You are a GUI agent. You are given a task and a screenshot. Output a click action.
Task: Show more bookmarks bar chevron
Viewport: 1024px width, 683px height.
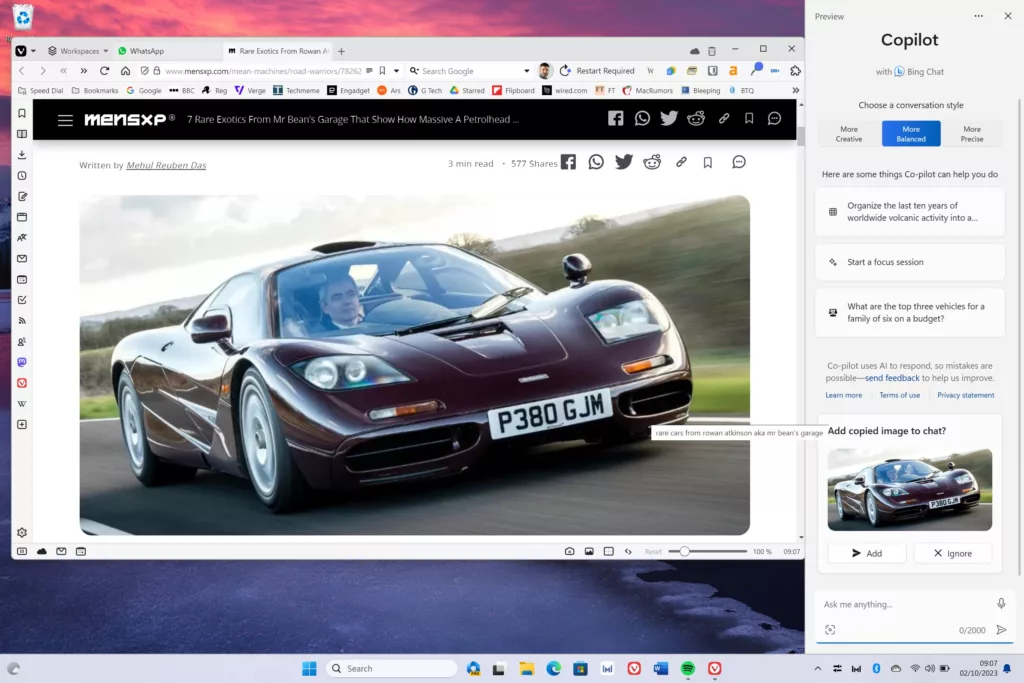click(x=795, y=90)
